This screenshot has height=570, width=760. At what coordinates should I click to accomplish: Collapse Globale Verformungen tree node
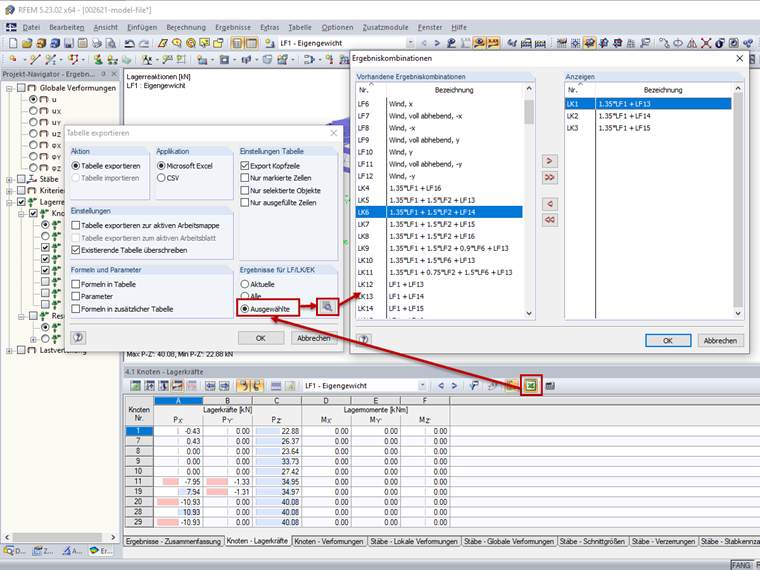point(9,88)
